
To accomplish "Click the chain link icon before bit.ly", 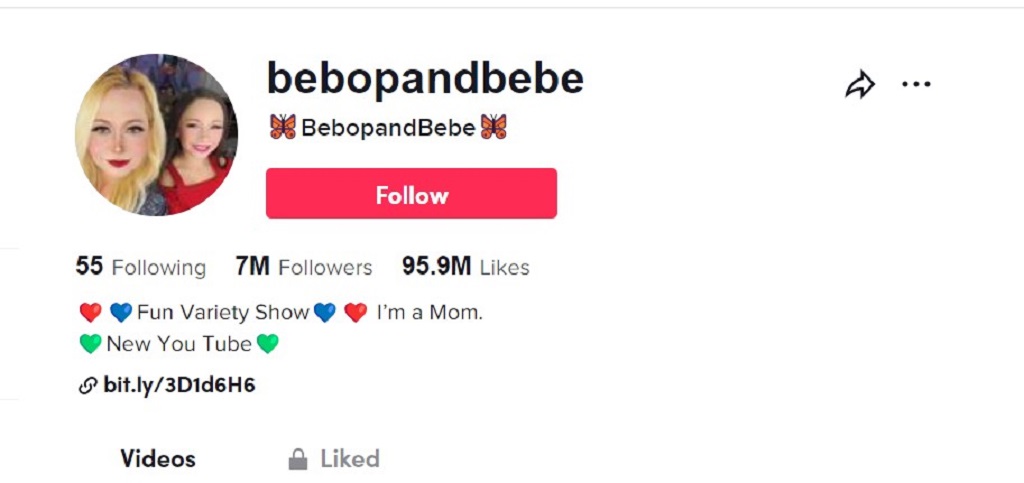I will [88, 385].
